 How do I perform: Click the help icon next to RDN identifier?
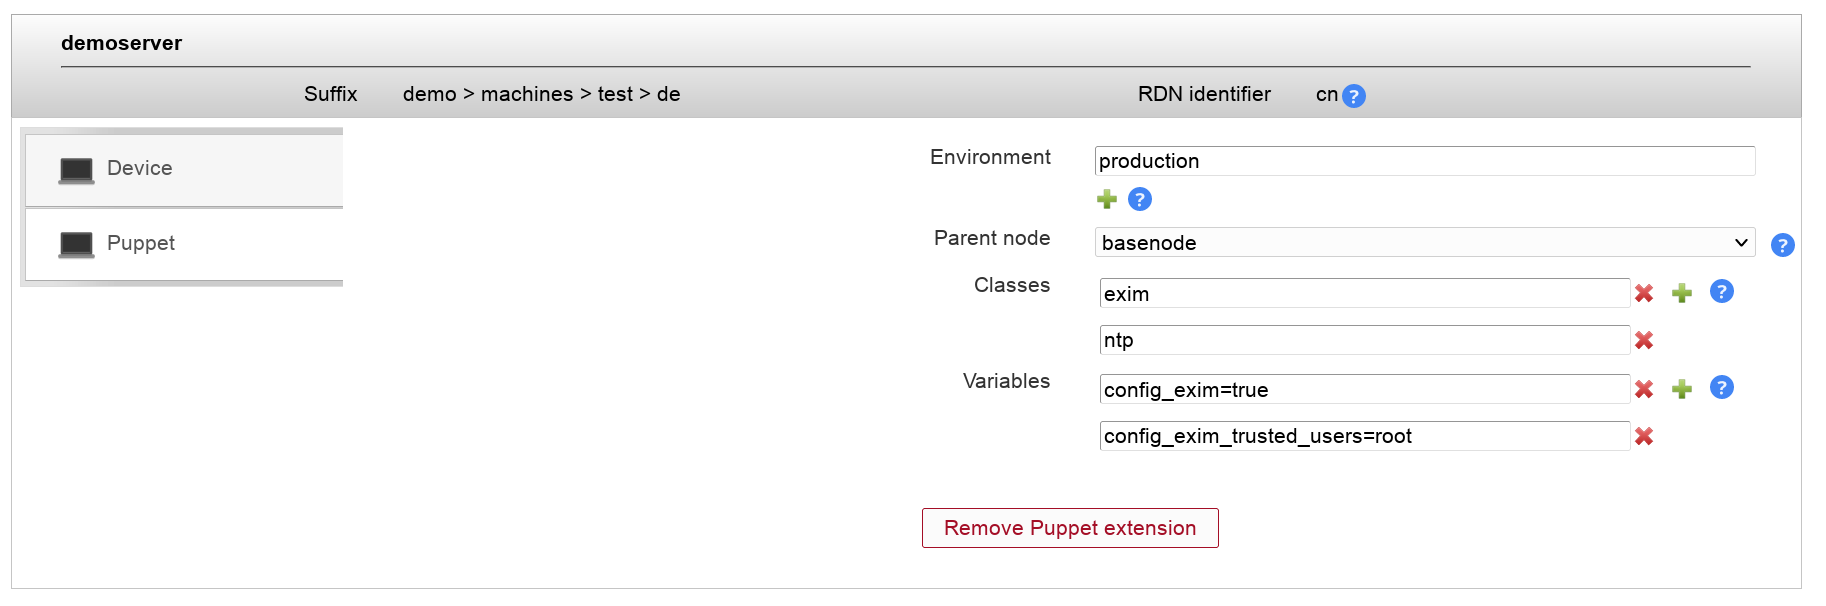click(1353, 96)
